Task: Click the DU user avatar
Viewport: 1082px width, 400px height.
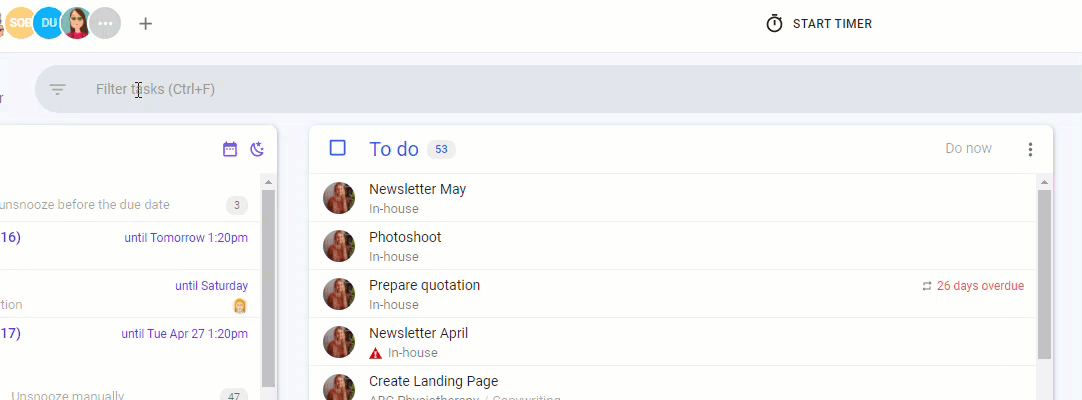Action: (48, 23)
